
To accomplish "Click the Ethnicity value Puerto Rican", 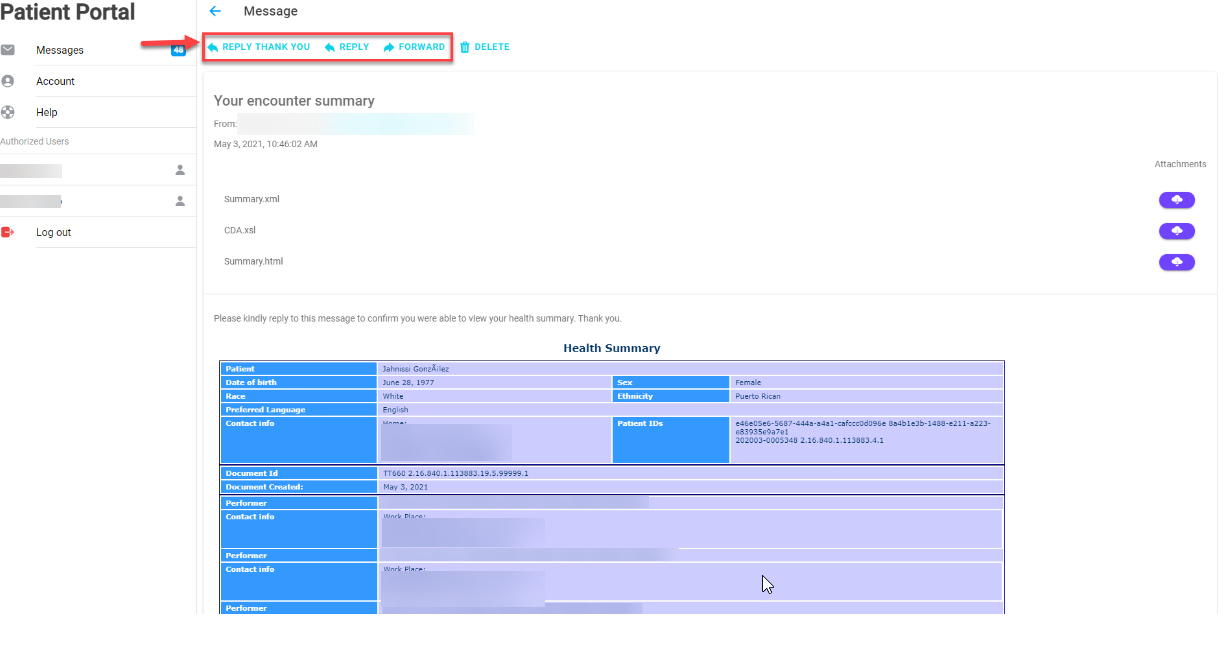I will (758, 396).
